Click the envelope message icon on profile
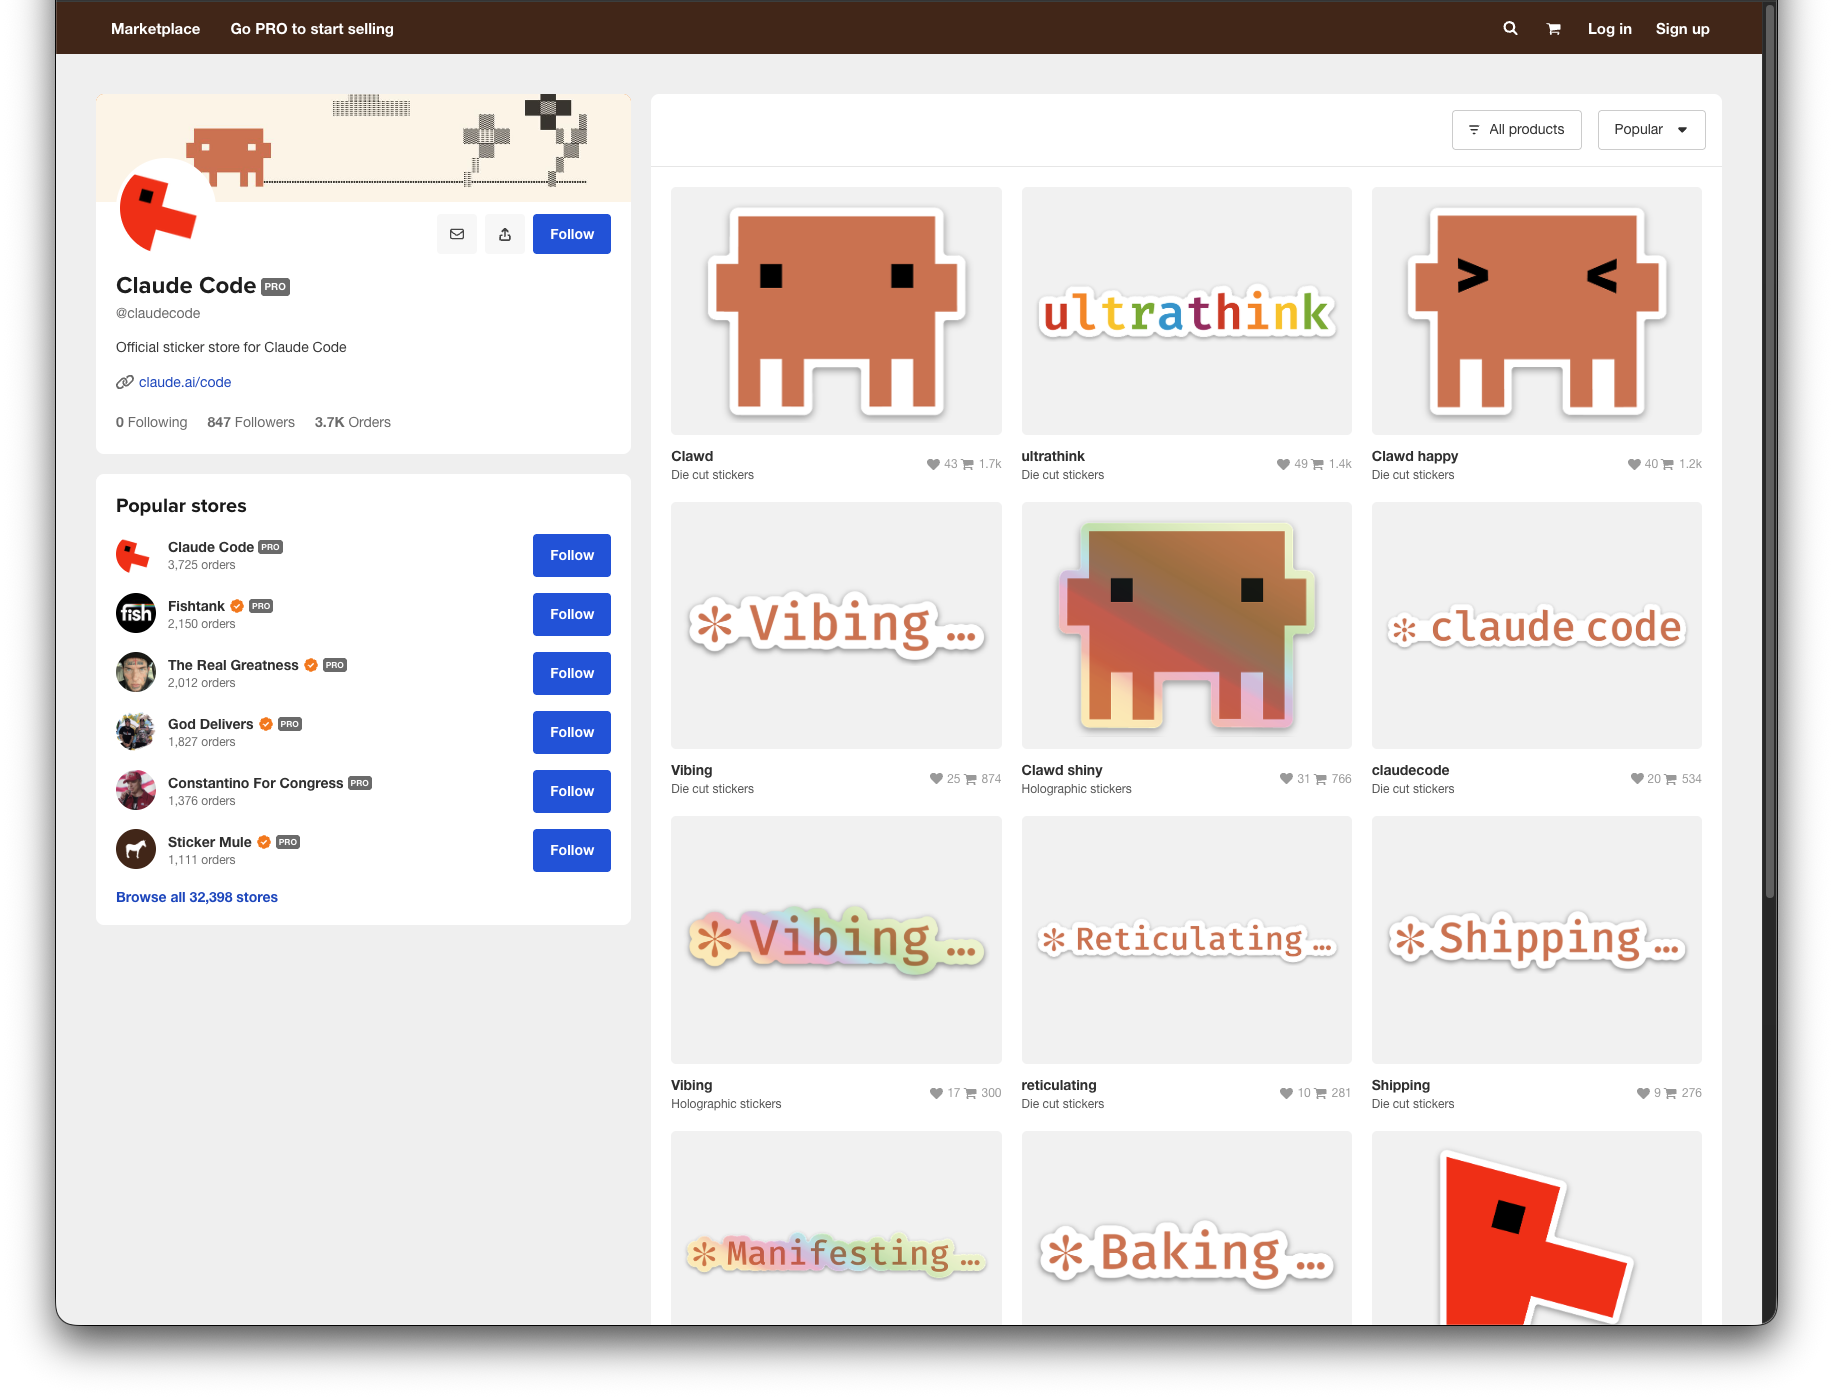The image size is (1833, 1399). click(x=457, y=234)
